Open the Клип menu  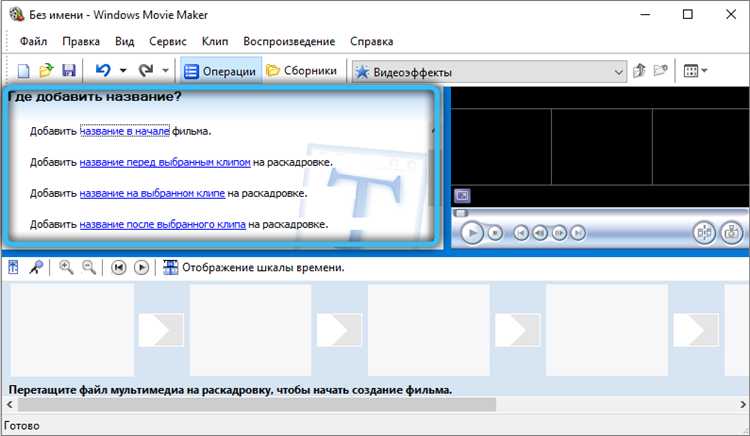click(x=215, y=42)
